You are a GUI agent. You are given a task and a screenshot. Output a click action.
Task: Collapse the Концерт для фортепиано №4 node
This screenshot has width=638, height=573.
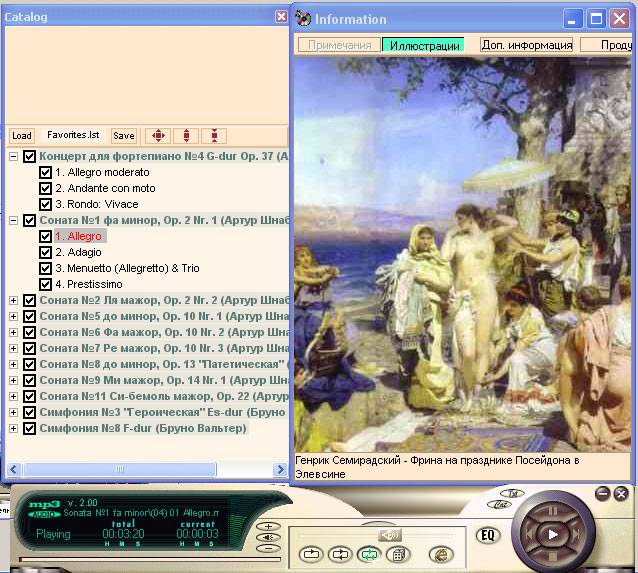tap(13, 156)
